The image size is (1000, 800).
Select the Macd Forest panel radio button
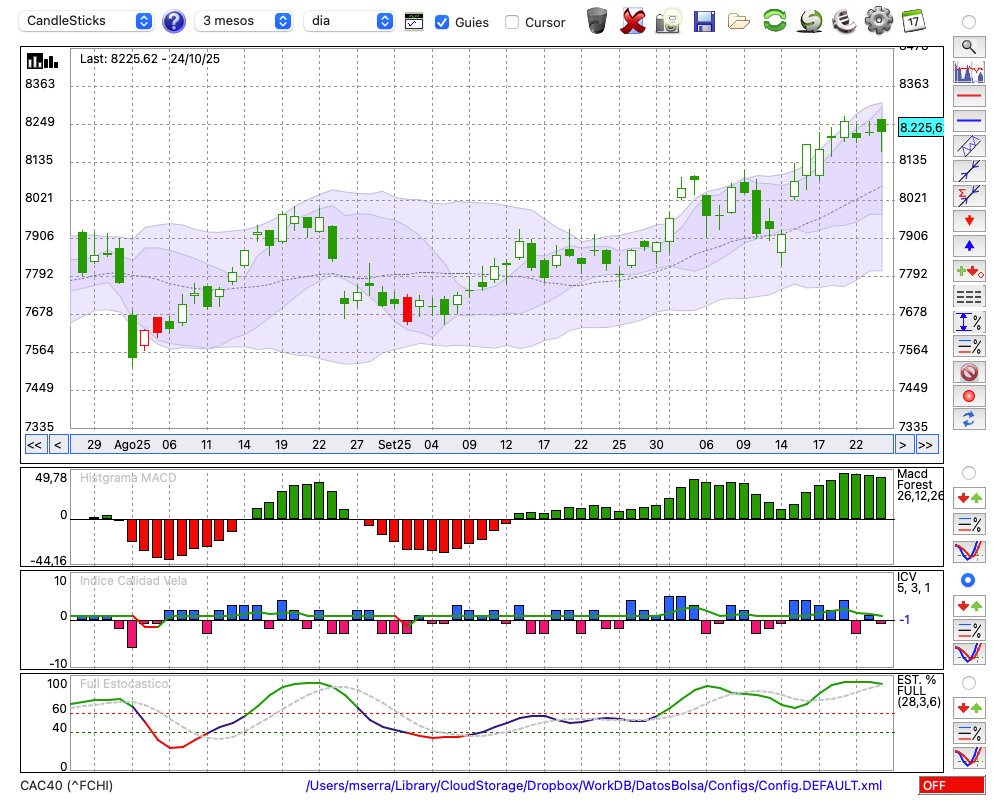point(969,473)
